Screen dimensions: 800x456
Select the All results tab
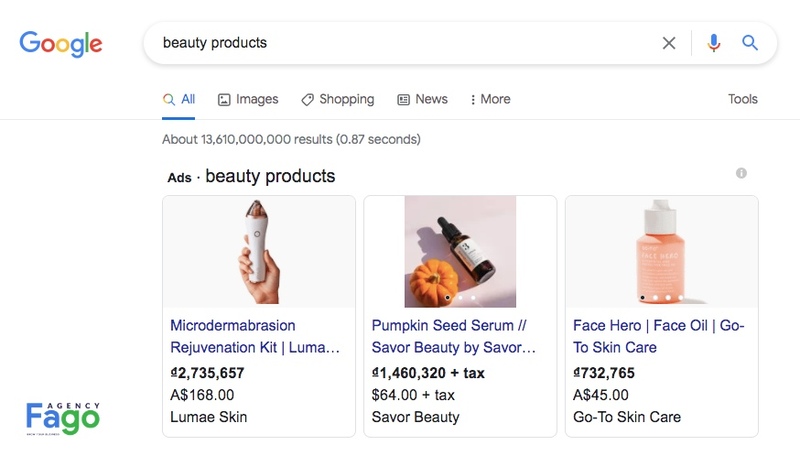coord(179,99)
